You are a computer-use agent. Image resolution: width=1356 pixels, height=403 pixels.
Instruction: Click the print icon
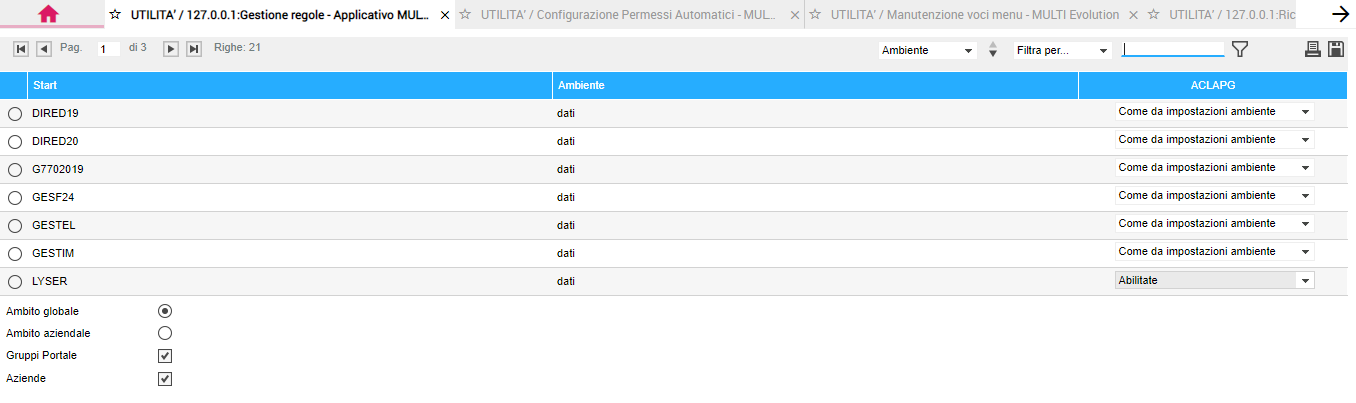click(x=1313, y=49)
